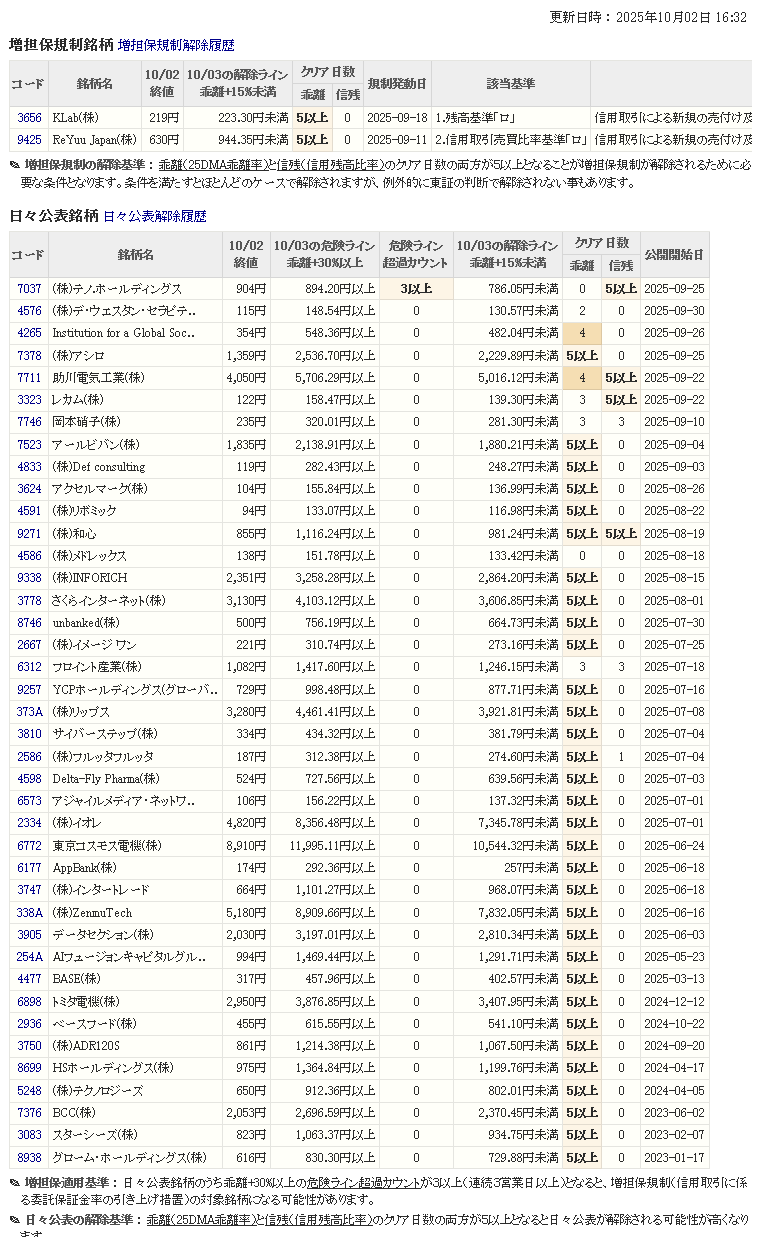Click the 公開開始日 column header
757x1237 pixels.
pyautogui.click(x=673, y=255)
